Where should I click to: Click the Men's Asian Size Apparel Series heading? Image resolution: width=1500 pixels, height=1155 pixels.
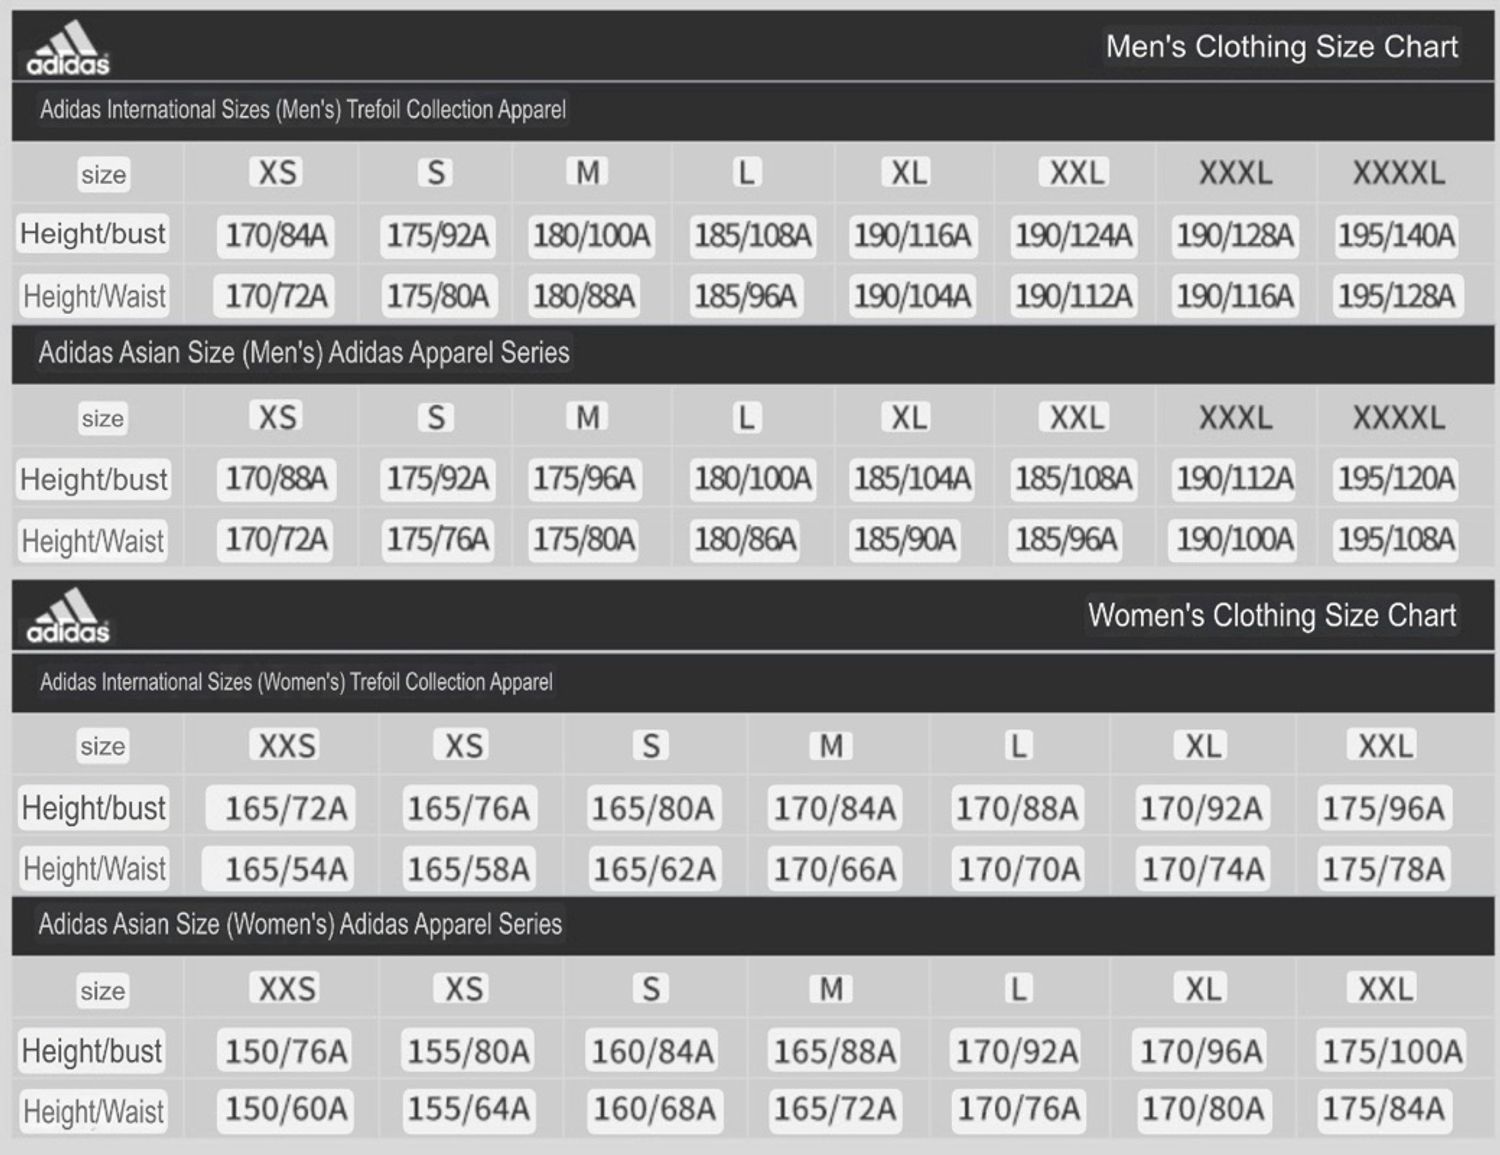pos(303,353)
